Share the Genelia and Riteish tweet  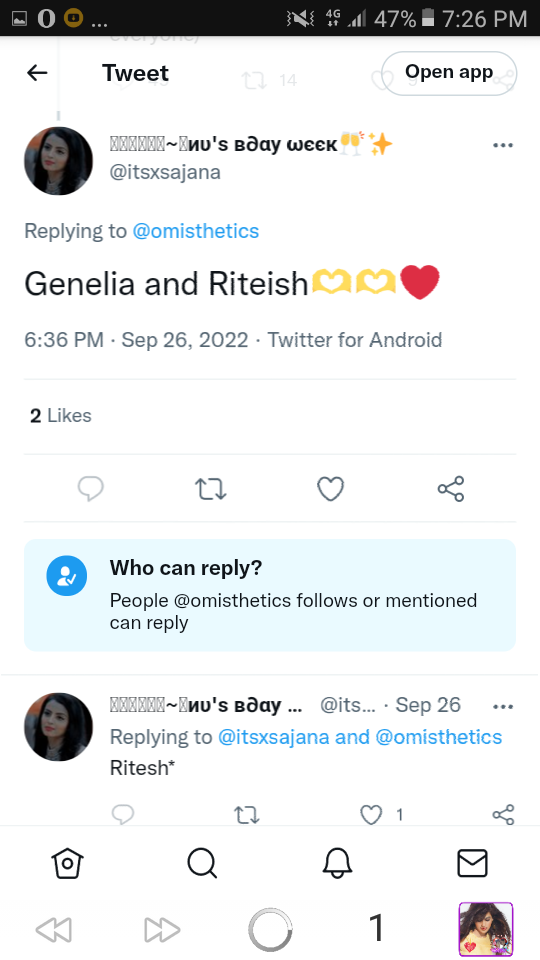(451, 489)
